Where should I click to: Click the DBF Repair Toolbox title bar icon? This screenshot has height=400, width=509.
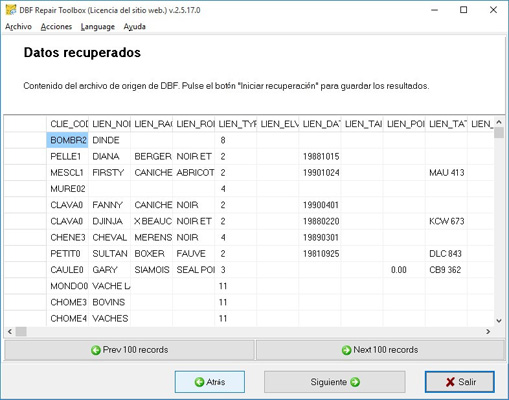pyautogui.click(x=11, y=10)
